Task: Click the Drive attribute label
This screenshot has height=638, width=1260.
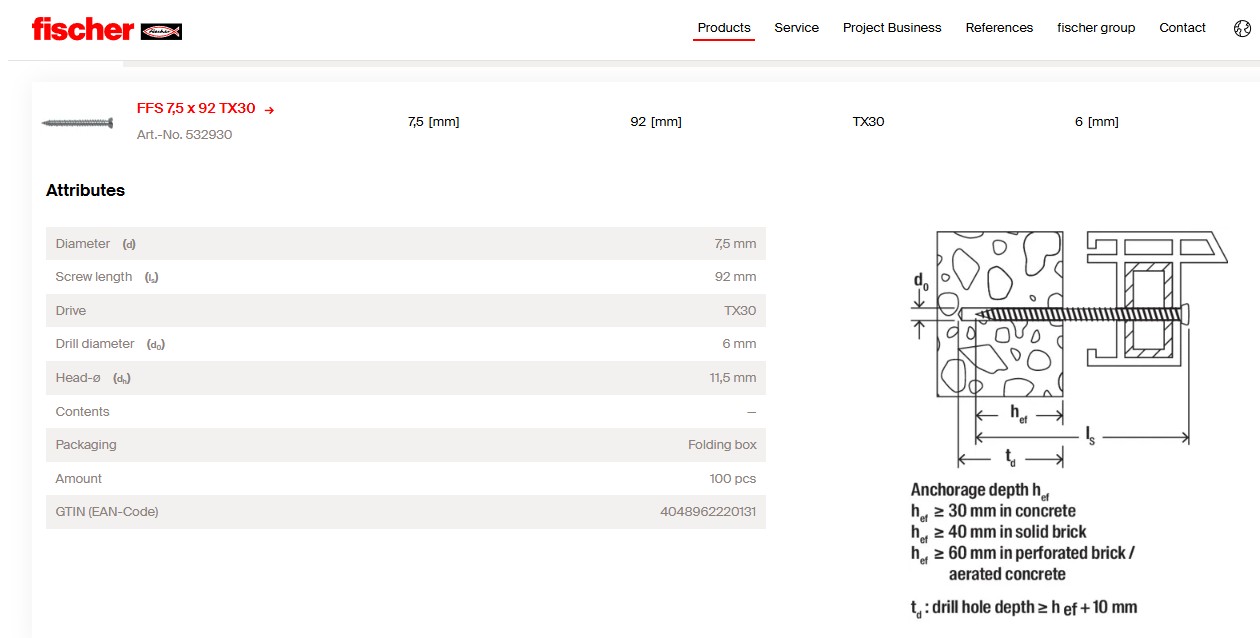Action: [71, 311]
